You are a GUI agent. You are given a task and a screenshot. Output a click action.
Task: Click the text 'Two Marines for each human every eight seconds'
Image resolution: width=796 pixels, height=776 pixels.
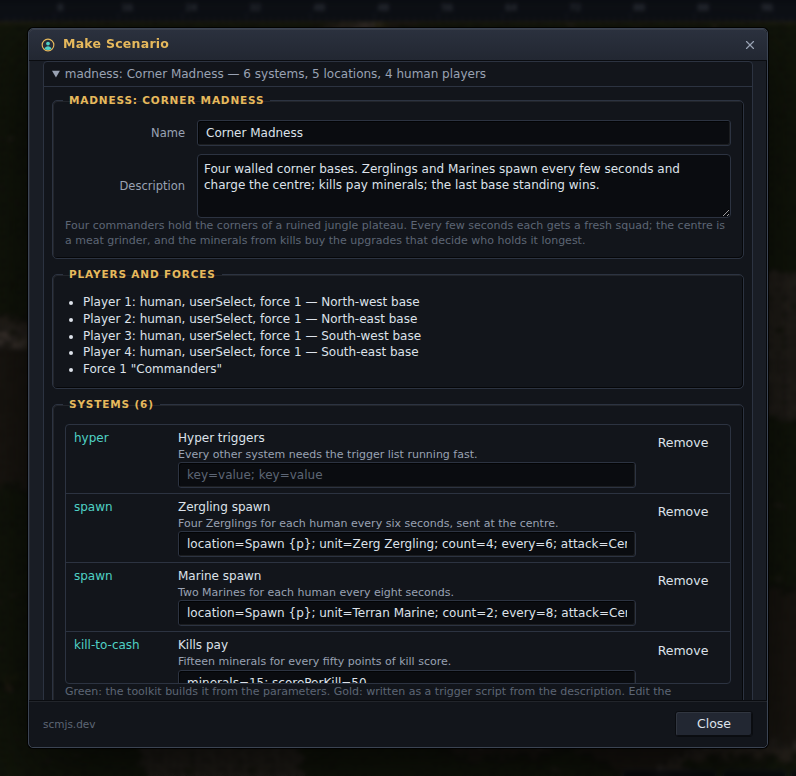[315, 592]
